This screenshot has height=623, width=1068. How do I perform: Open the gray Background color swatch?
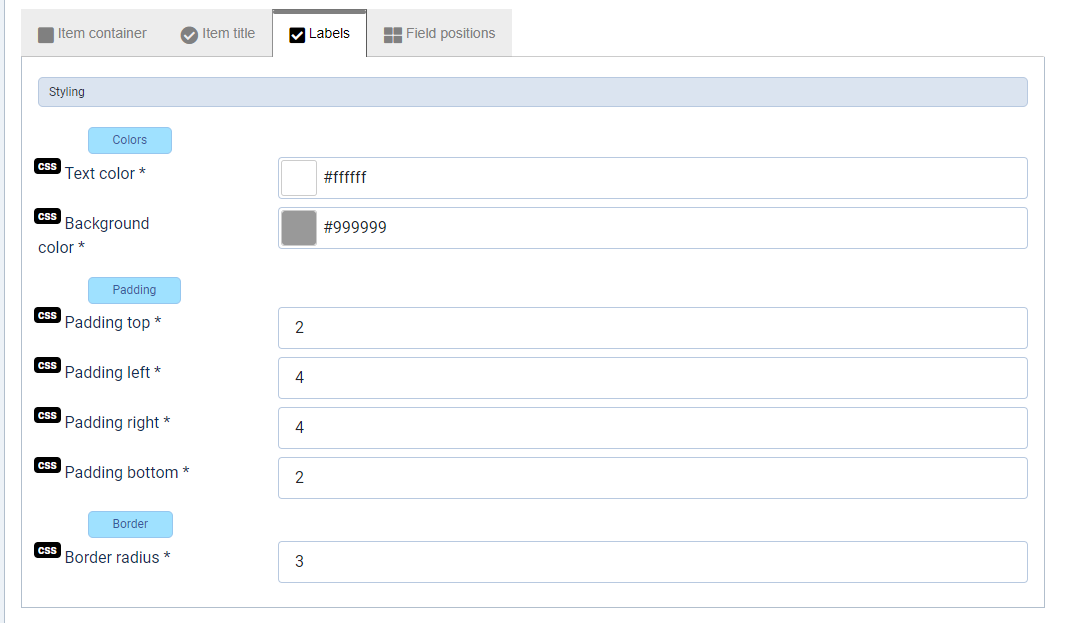299,228
